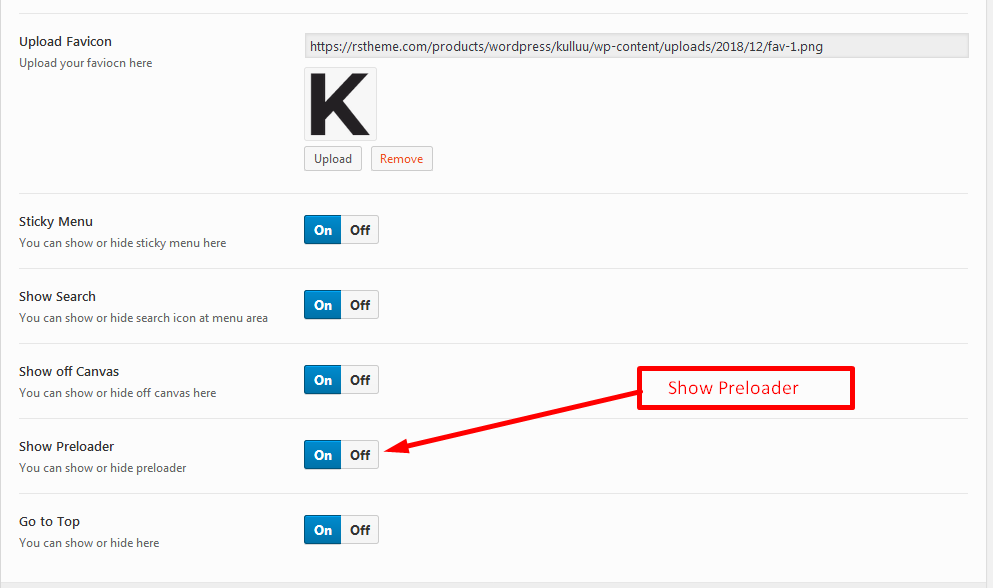Turn off the Show off Canvas option
993x588 pixels.
[360, 380]
